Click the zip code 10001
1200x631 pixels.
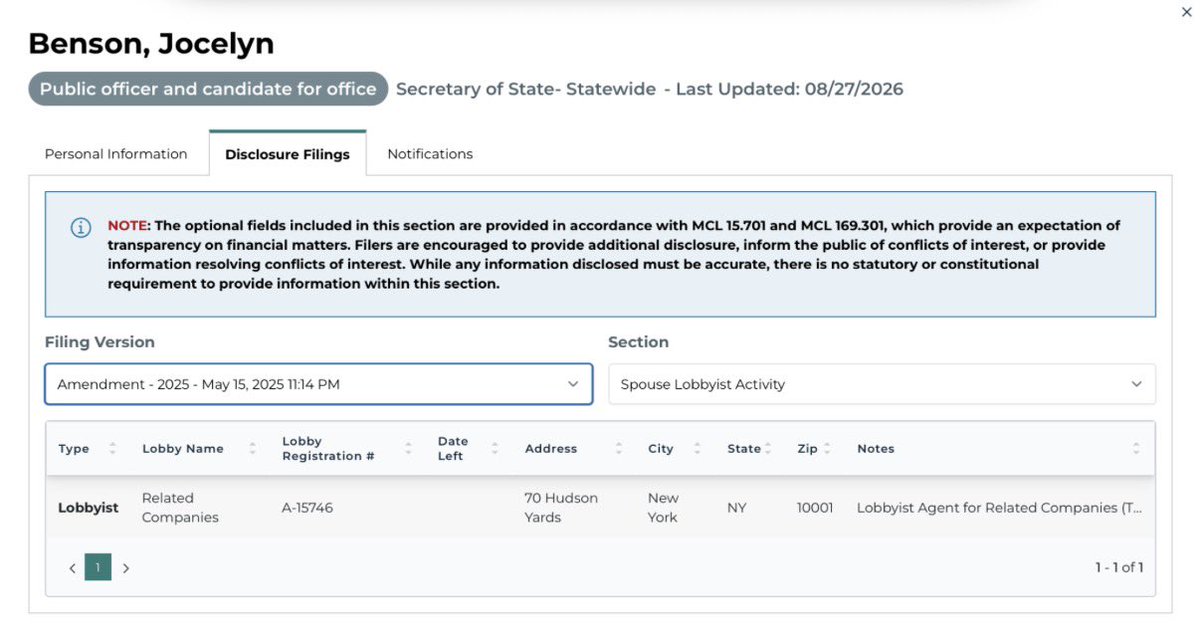pos(815,508)
